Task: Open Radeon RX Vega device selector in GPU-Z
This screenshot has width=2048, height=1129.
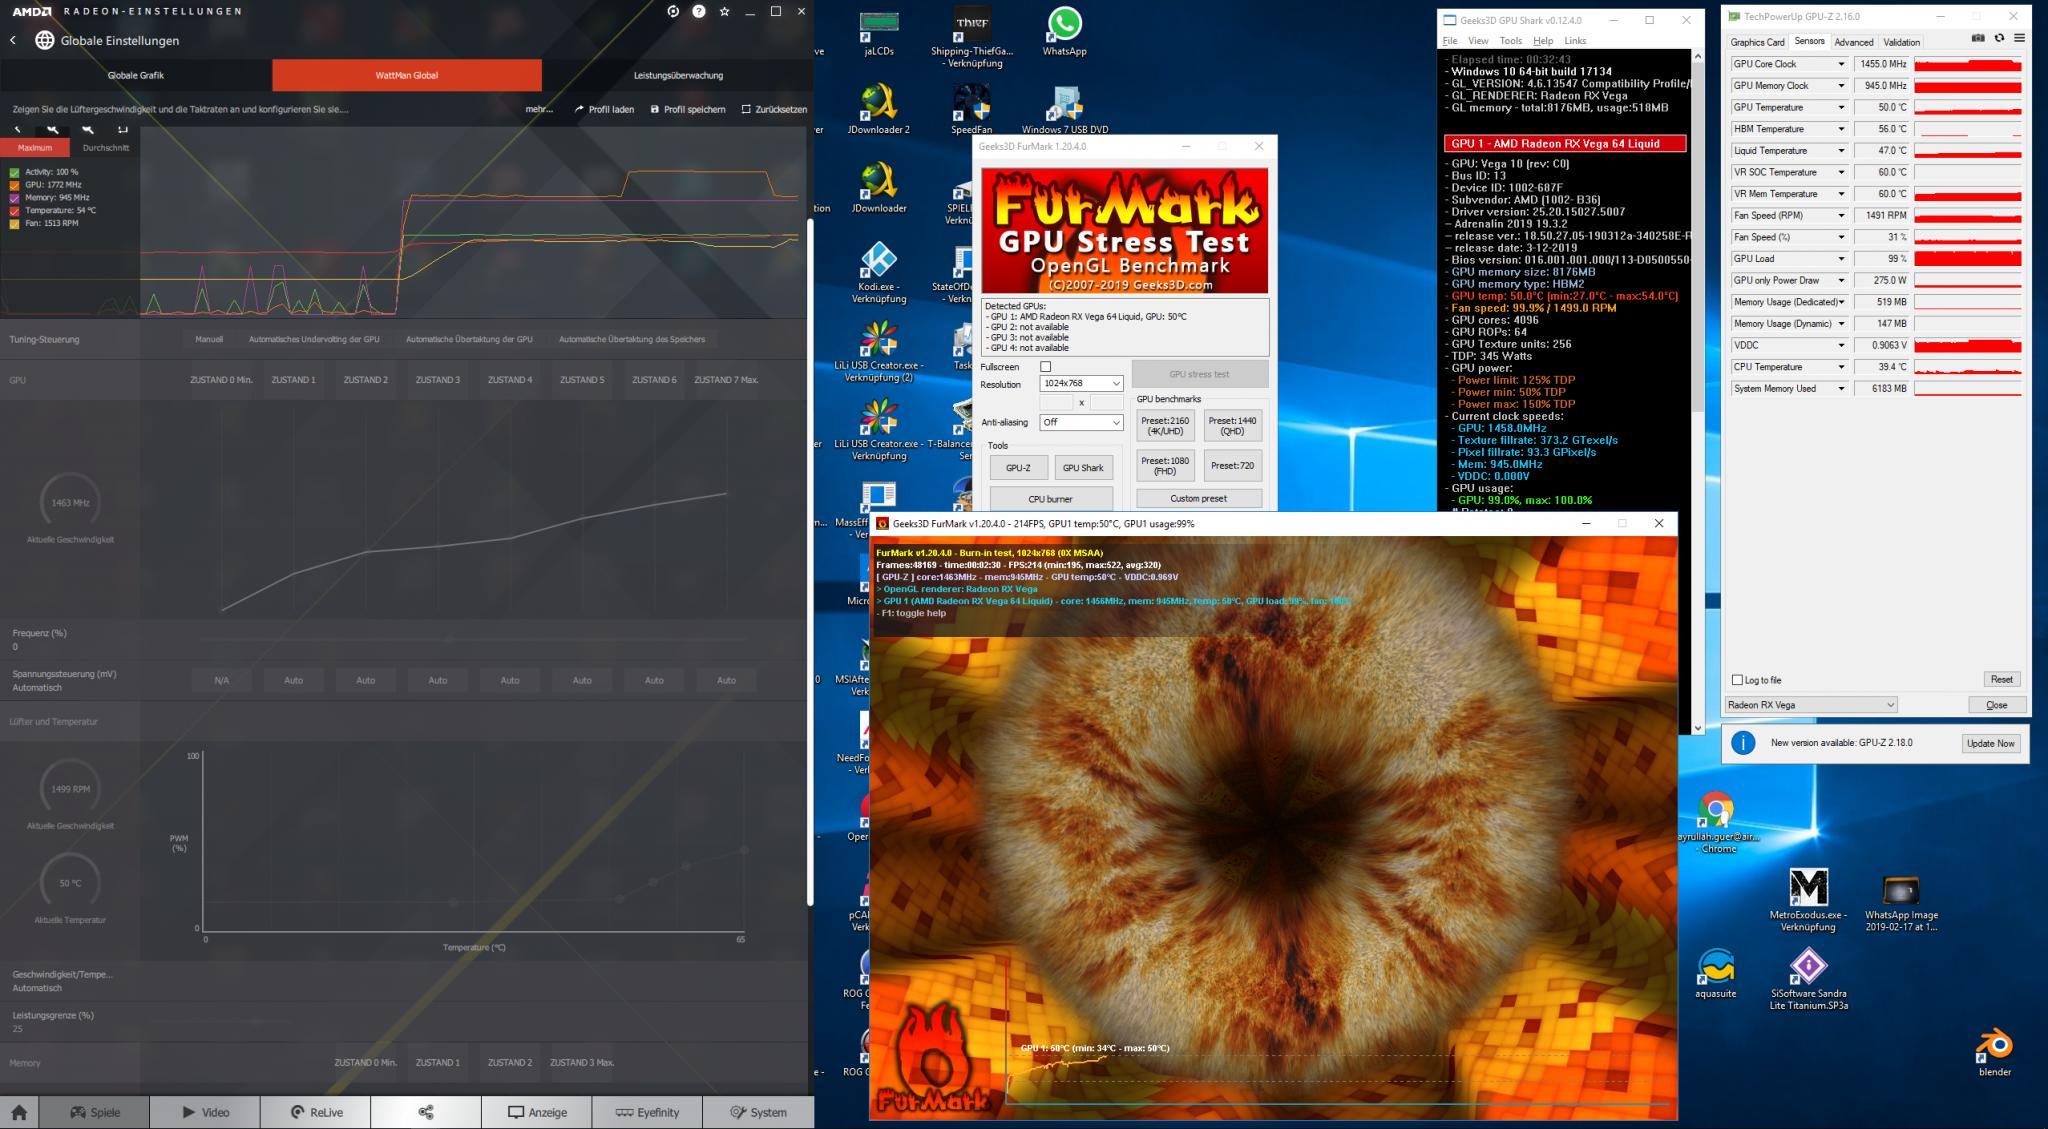Action: point(1811,705)
